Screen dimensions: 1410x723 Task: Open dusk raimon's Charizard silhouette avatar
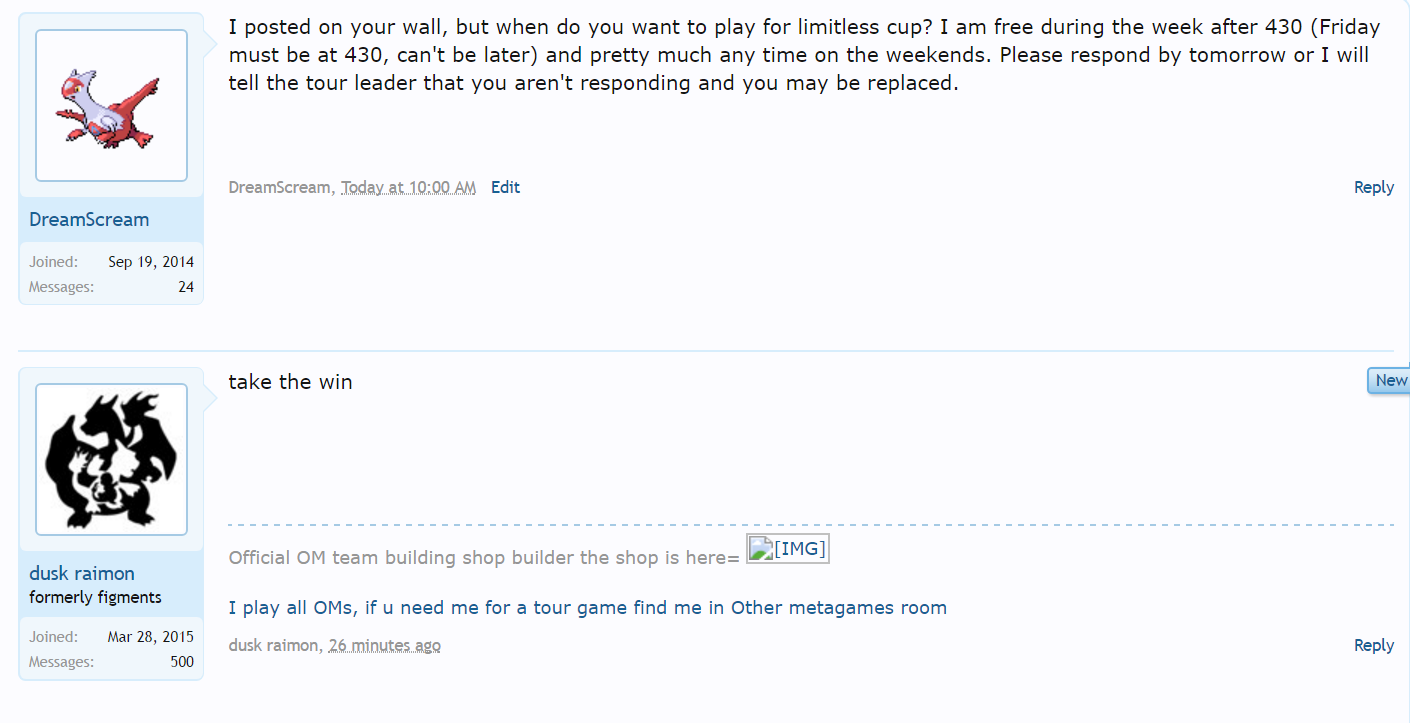pyautogui.click(x=111, y=459)
